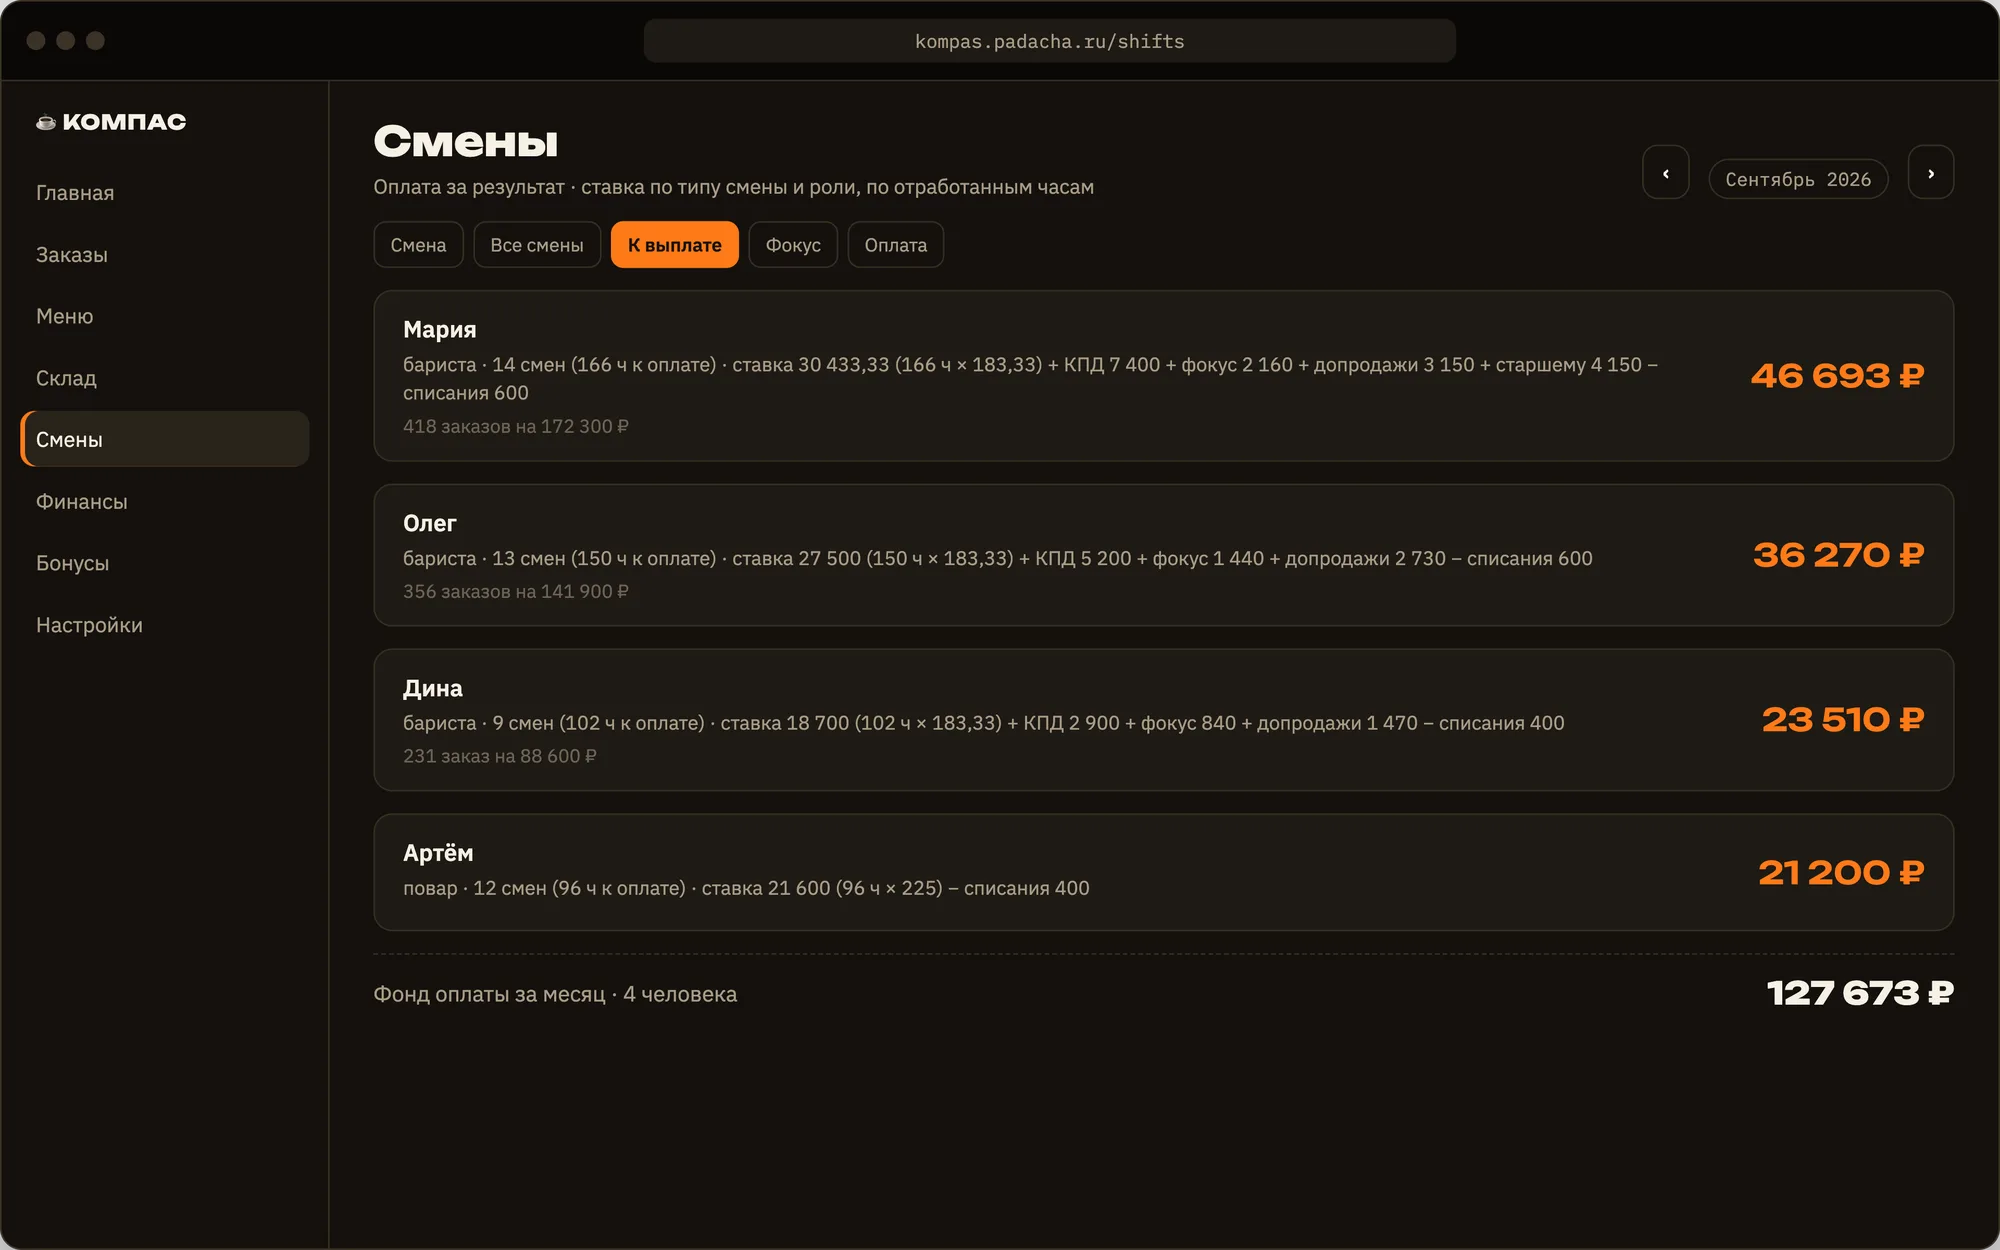
Task: Navigate to Склад in sidebar
Action: coord(164,378)
